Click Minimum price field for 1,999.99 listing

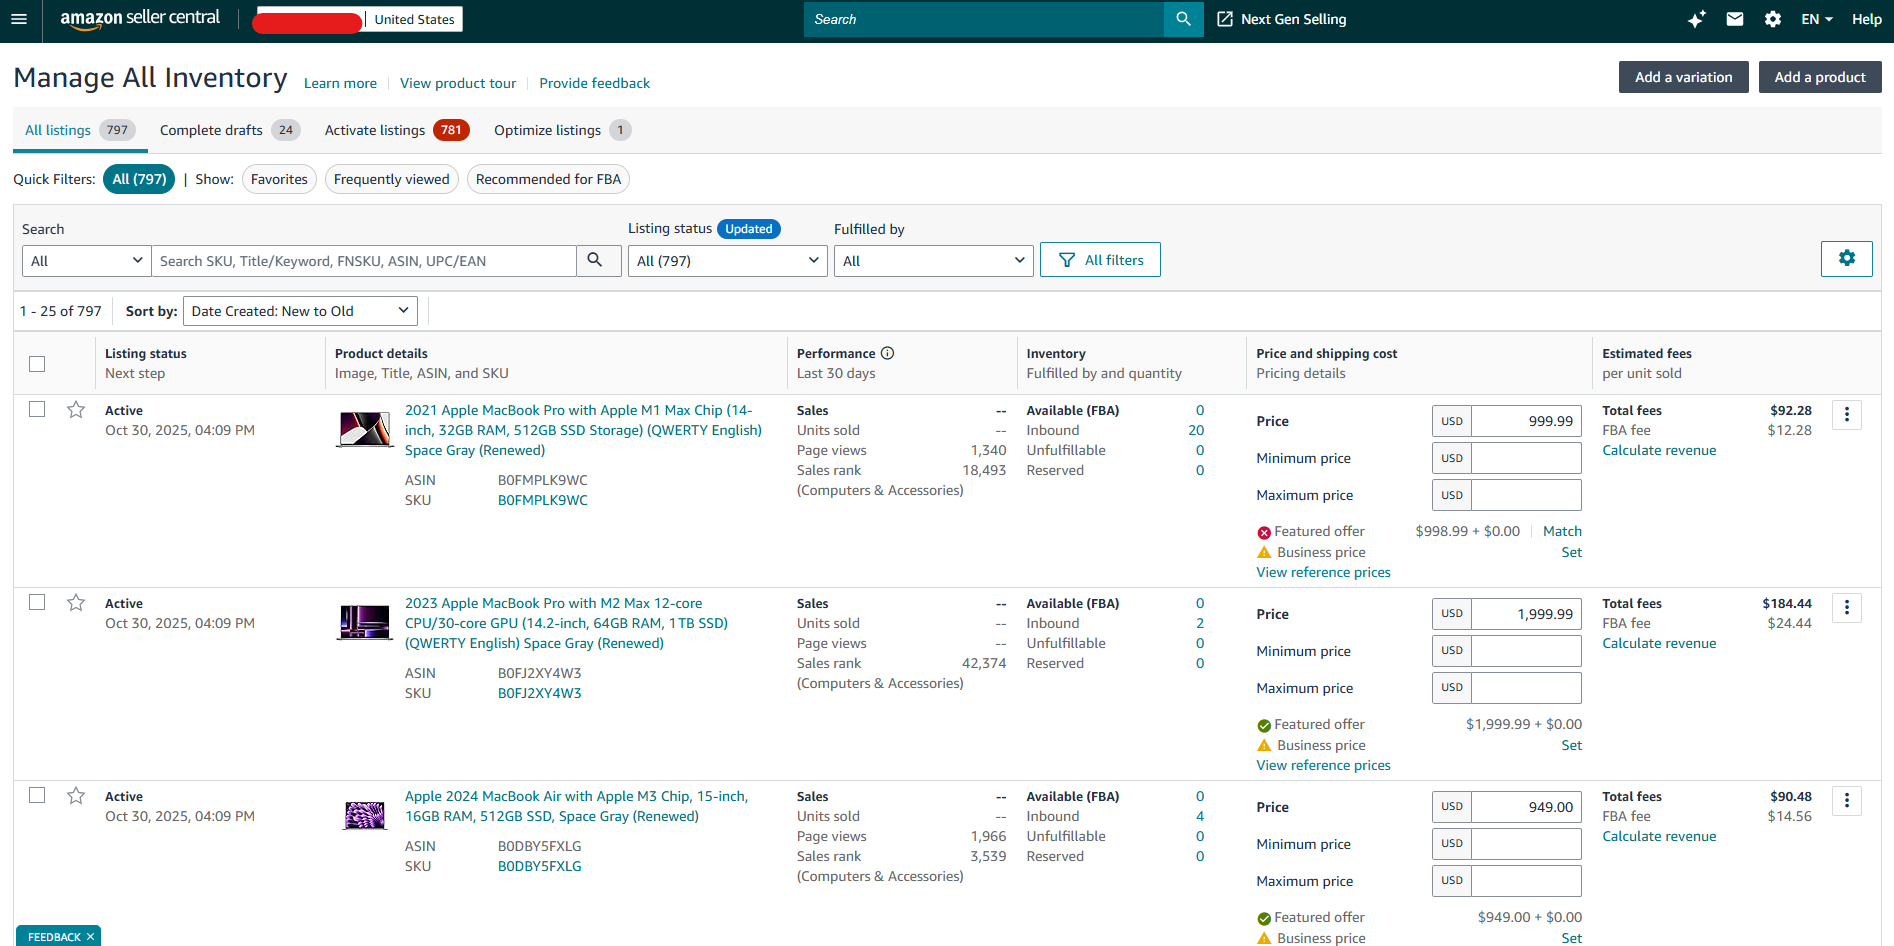pyautogui.click(x=1526, y=651)
